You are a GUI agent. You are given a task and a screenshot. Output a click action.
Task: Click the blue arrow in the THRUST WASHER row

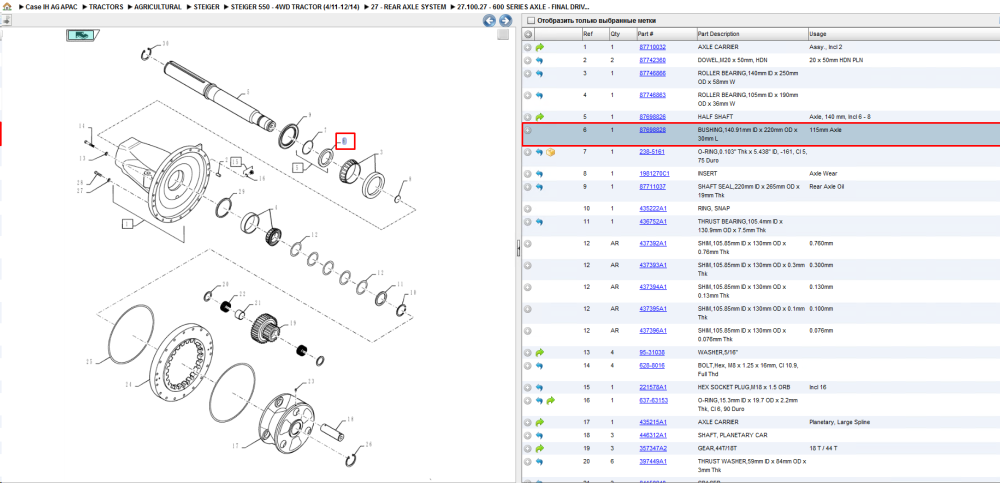coord(540,461)
